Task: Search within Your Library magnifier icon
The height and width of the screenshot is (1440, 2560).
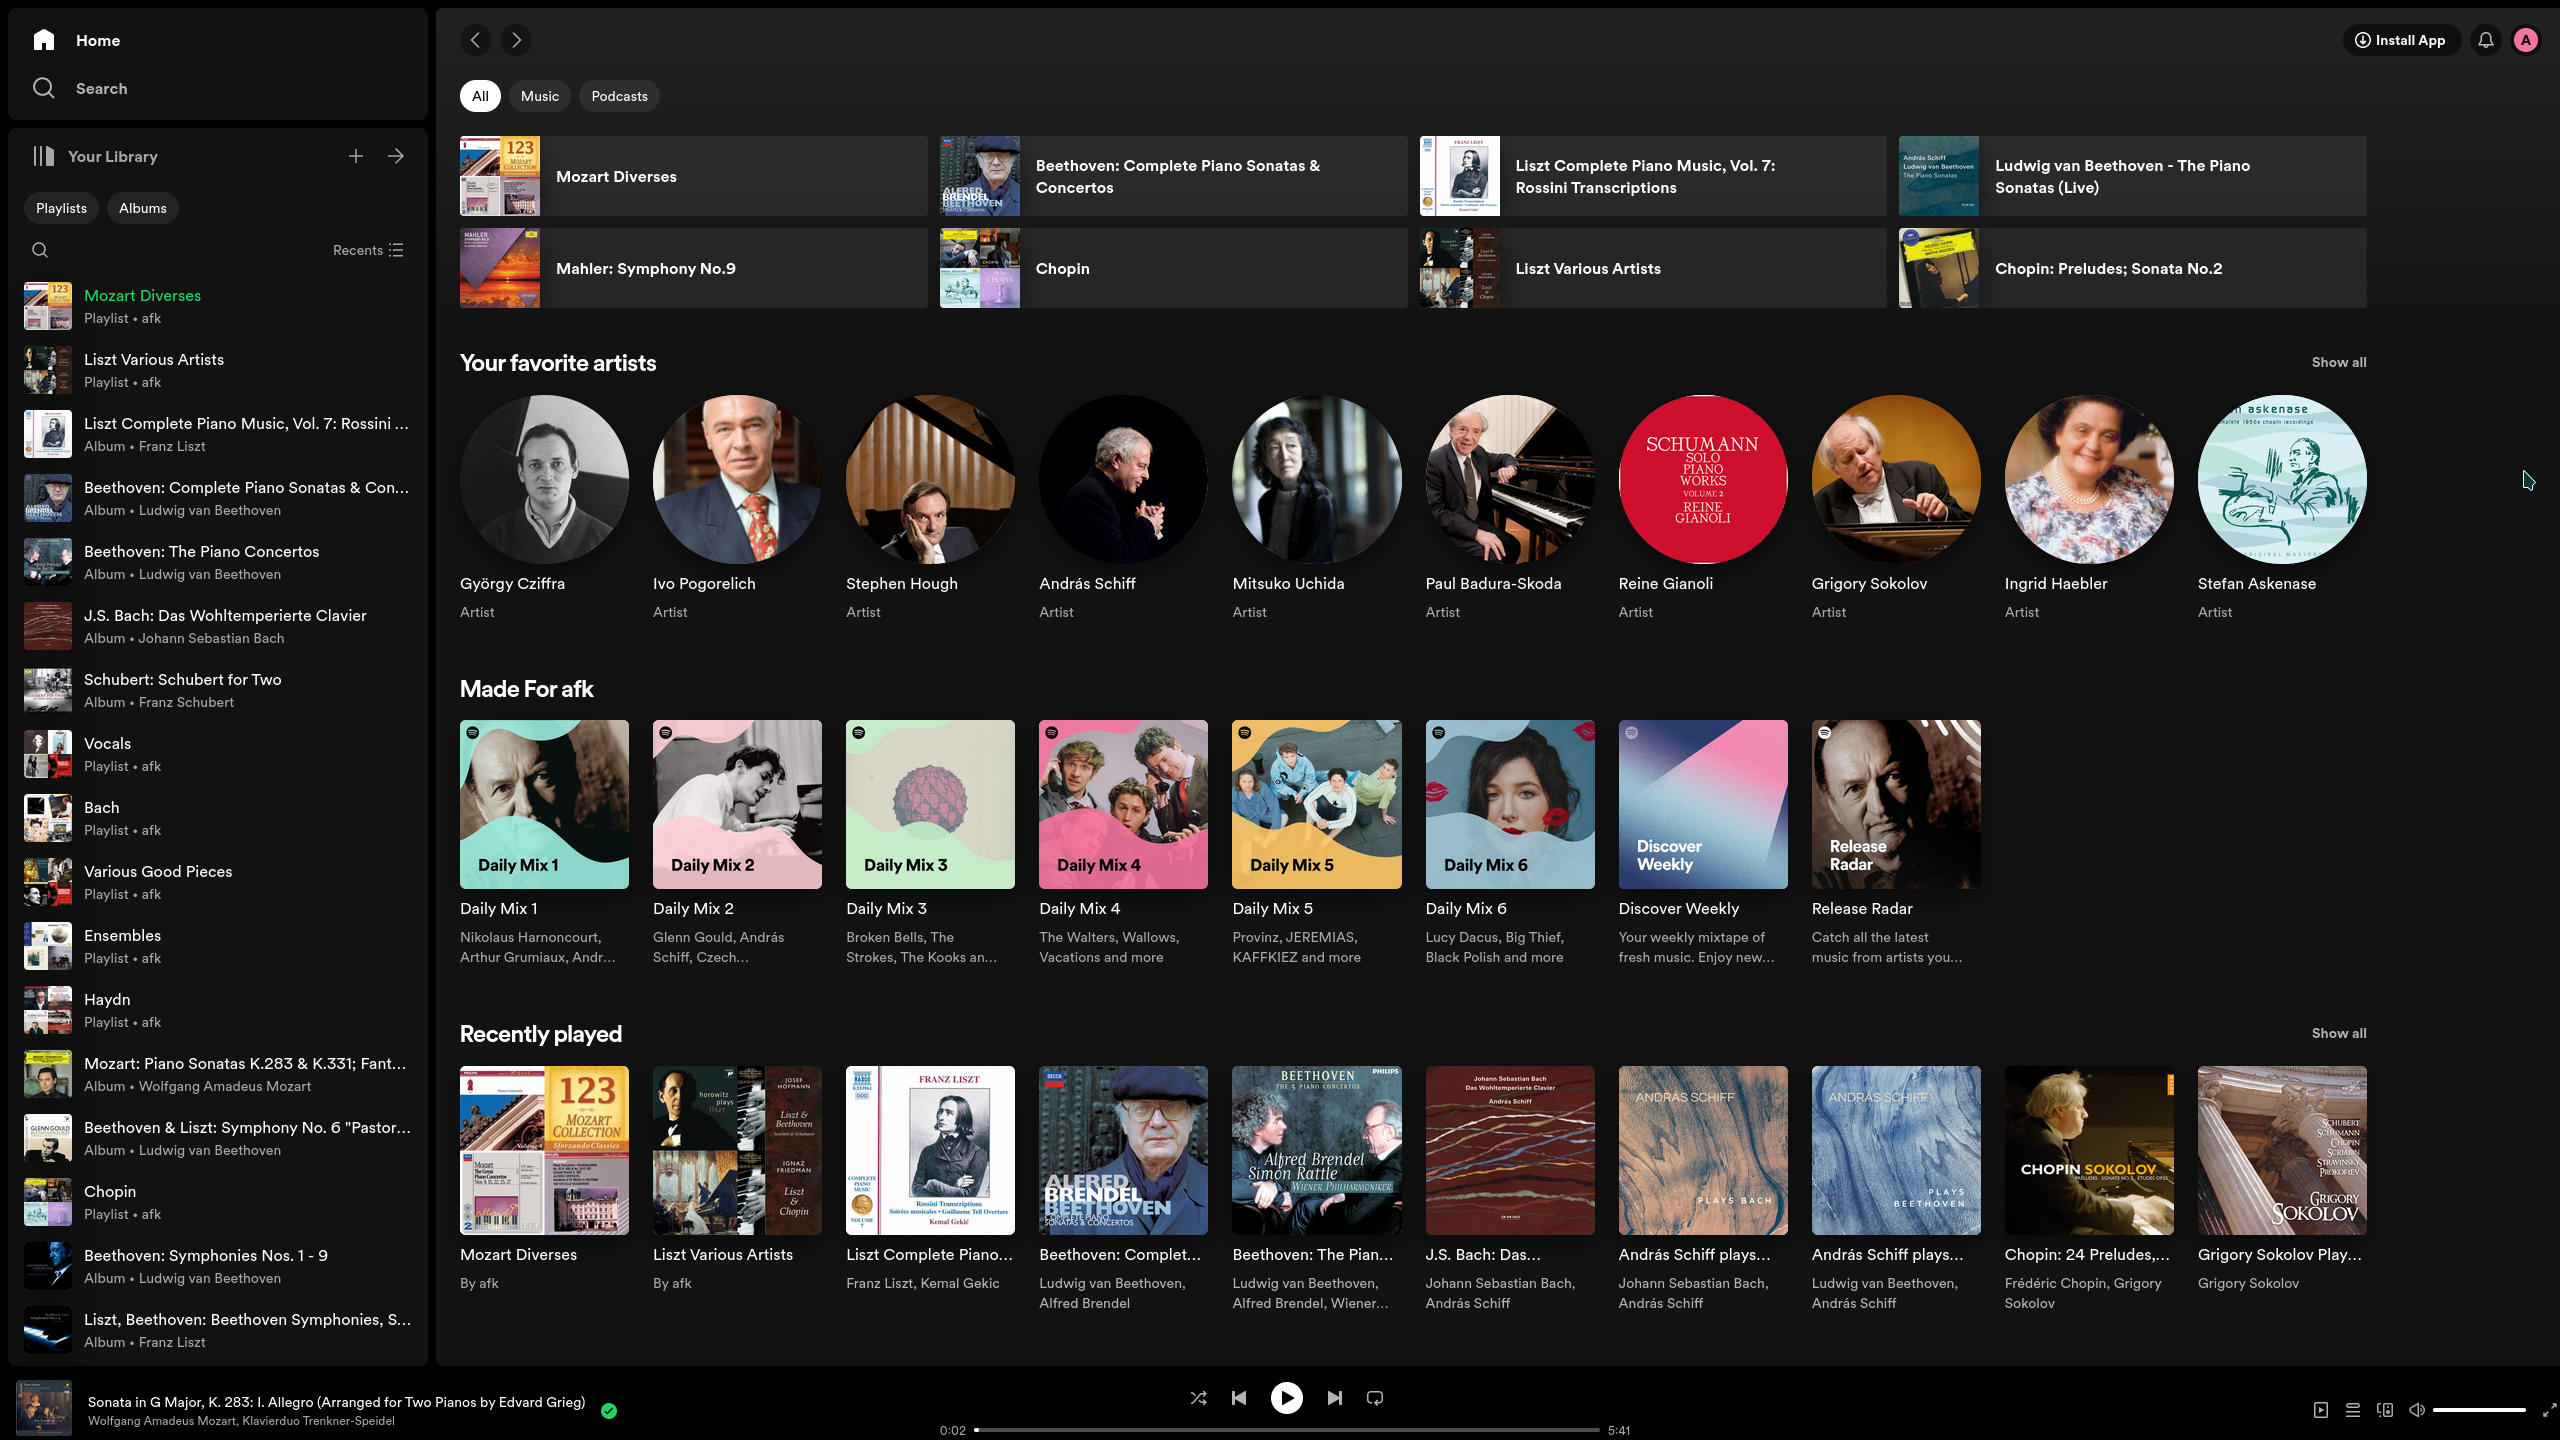Action: 40,250
